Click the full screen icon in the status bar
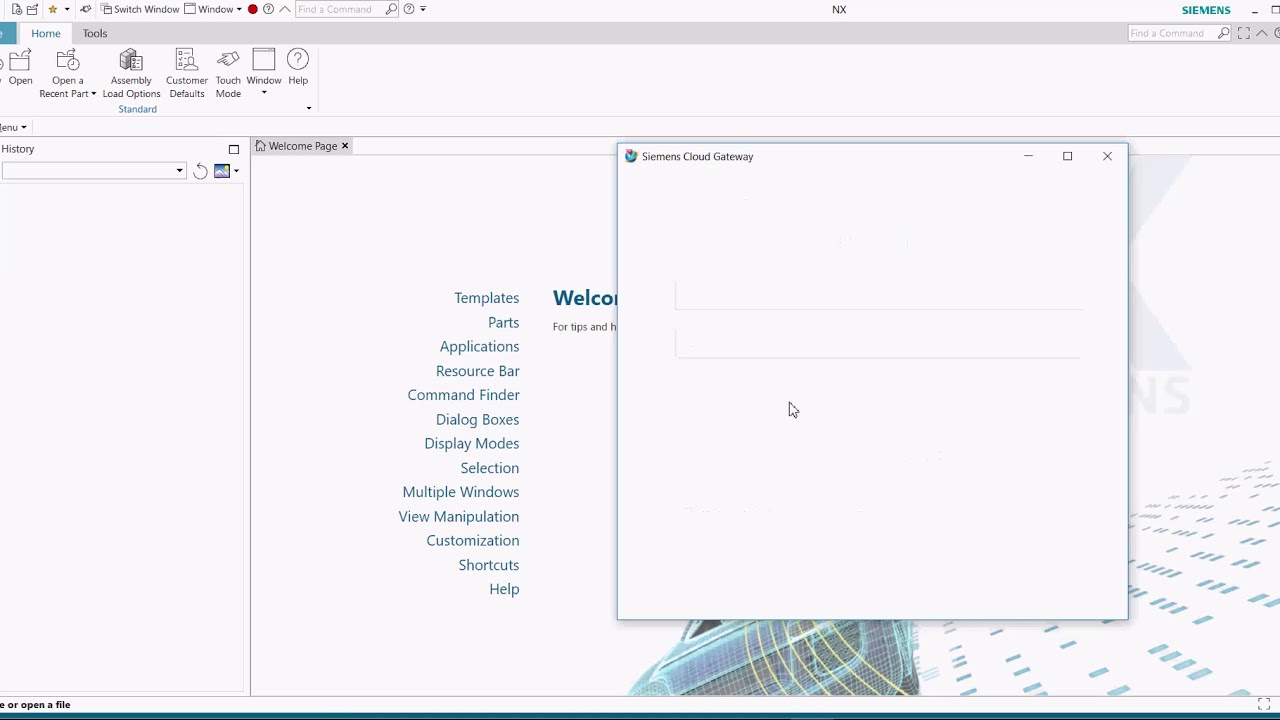The height and width of the screenshot is (720, 1280). coord(1264,704)
